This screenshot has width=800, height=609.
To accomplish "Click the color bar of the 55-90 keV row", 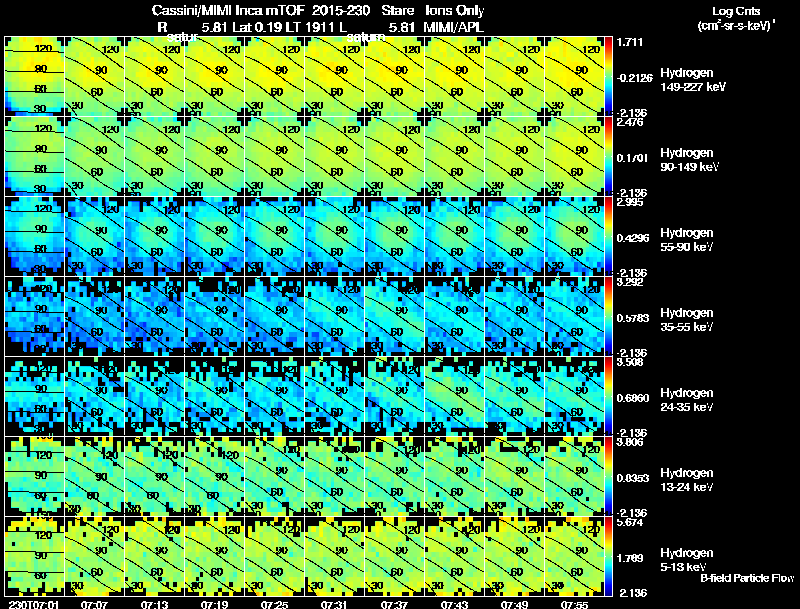I will click(x=608, y=236).
